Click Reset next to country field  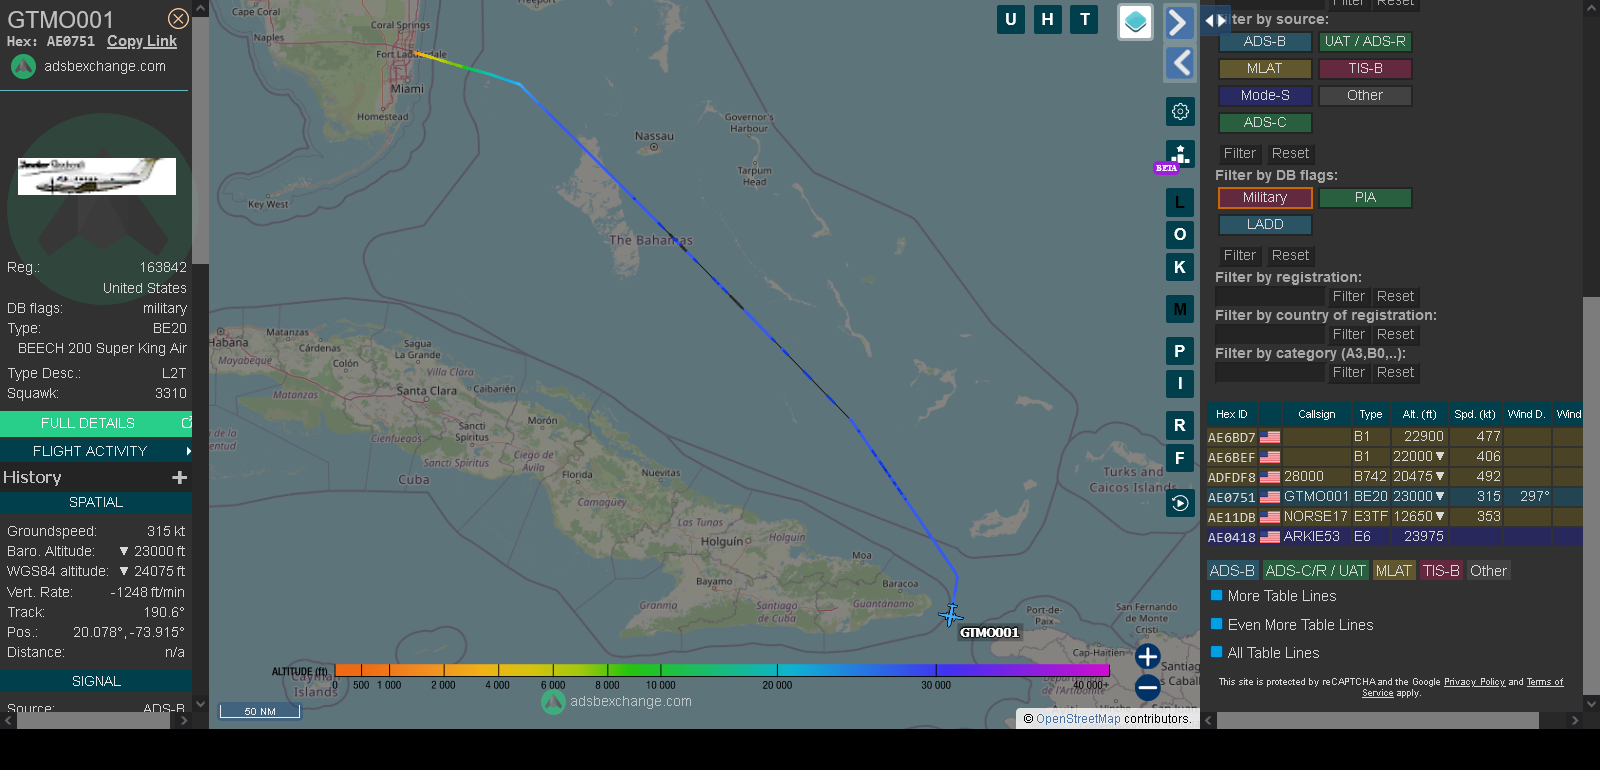coord(1395,334)
